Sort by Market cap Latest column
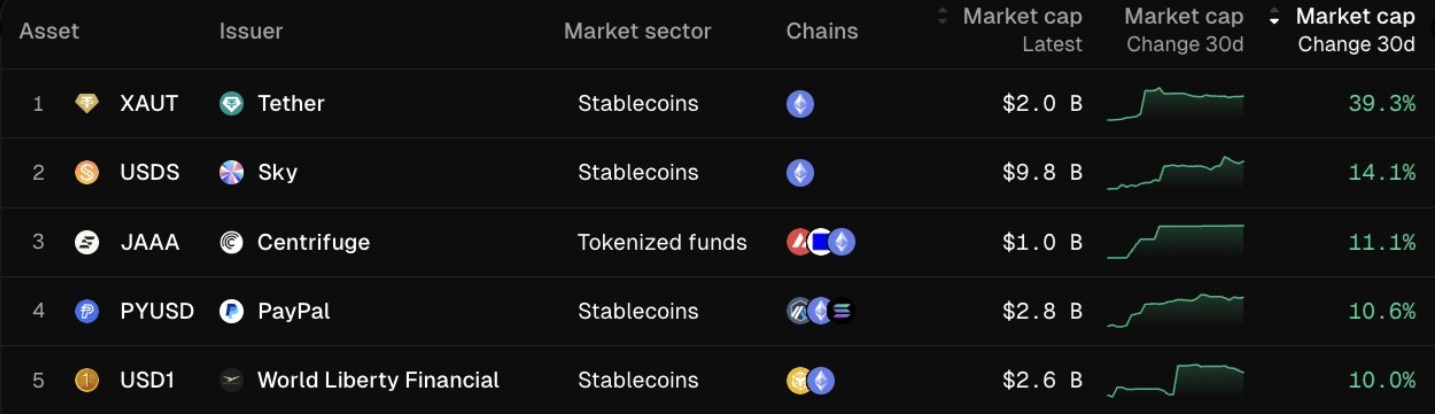Screen dimensions: 1435x414 [x=1020, y=17]
